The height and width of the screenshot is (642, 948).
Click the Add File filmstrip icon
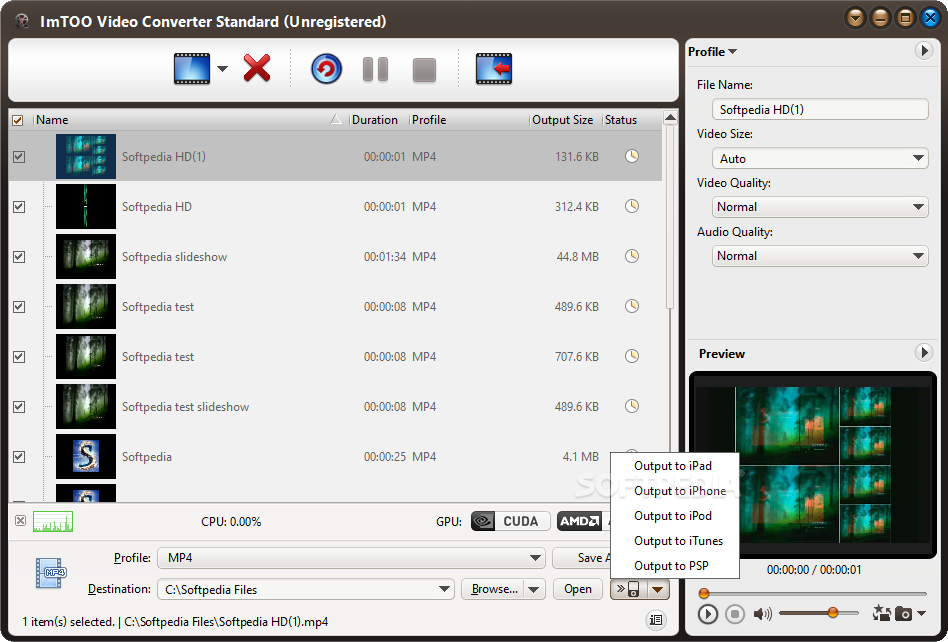(x=192, y=69)
